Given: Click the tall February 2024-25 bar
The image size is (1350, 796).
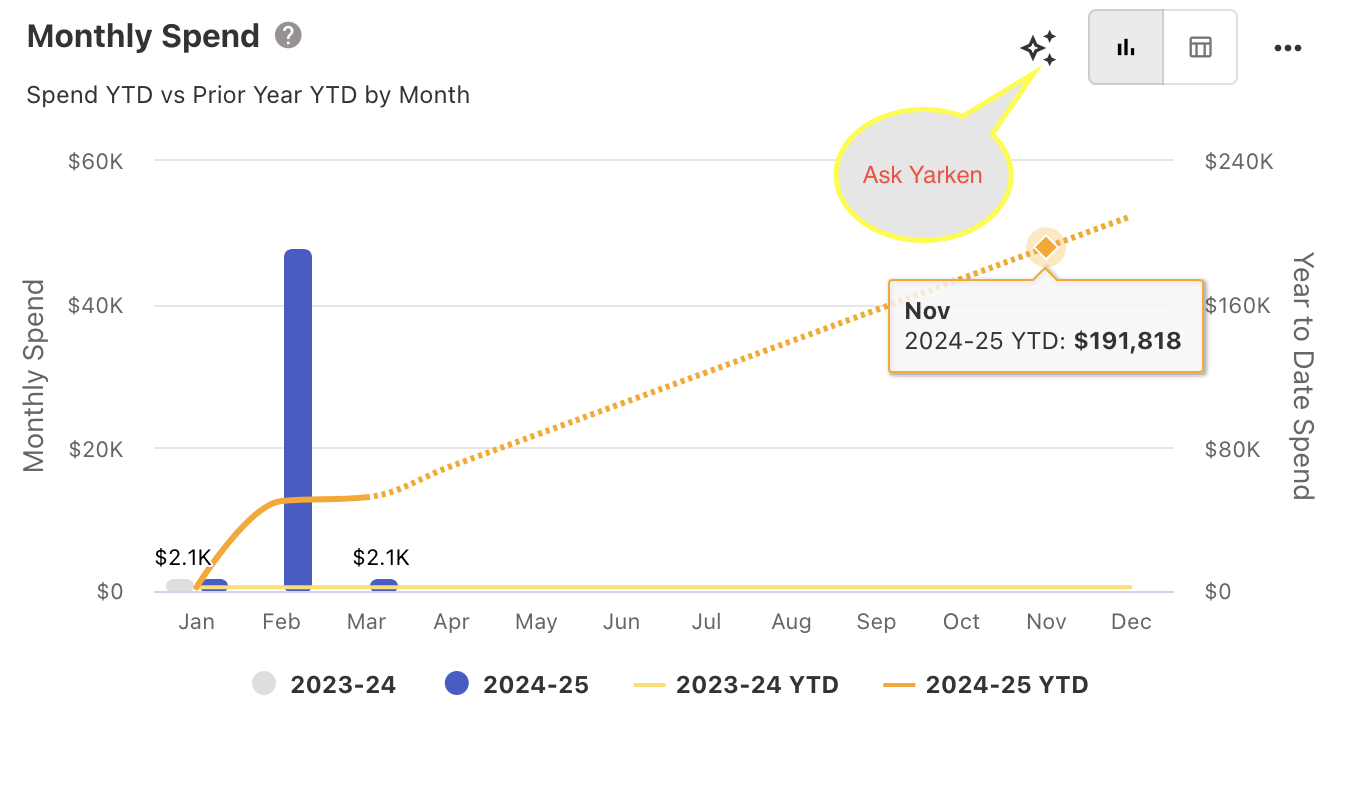Looking at the screenshot, I should tap(298, 420).
